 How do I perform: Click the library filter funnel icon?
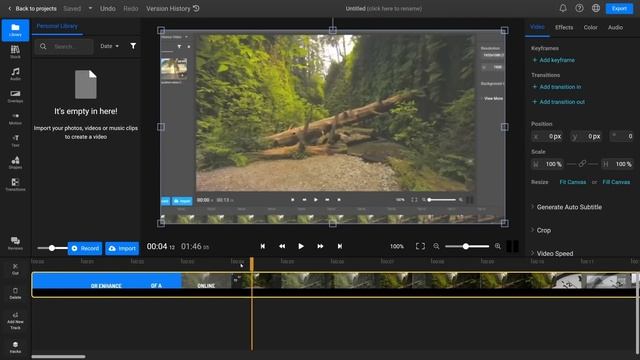[x=133, y=46]
